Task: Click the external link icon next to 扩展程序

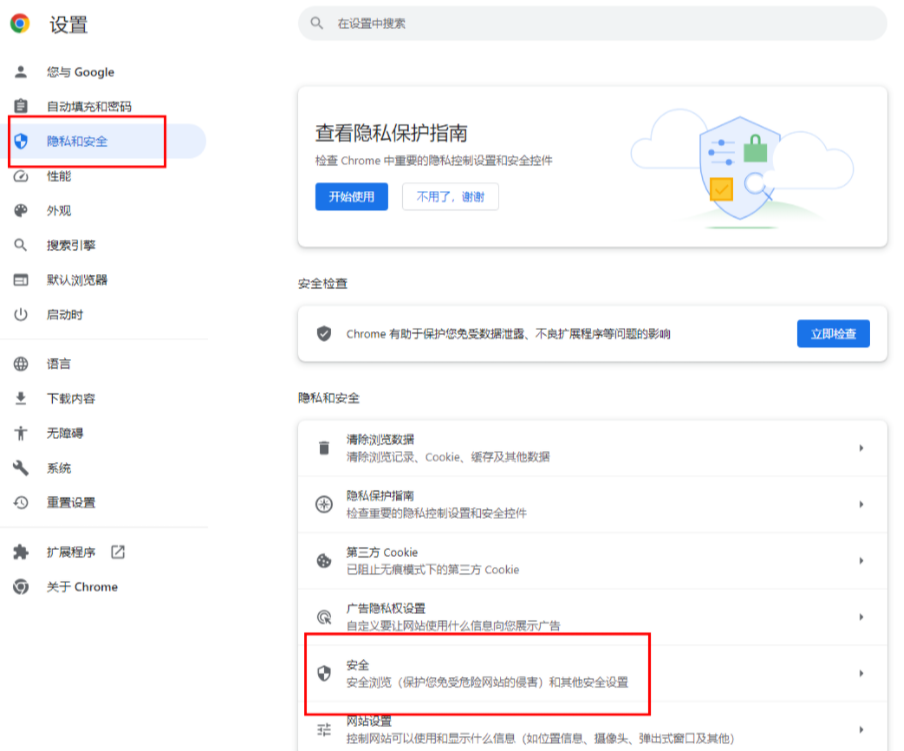Action: 118,552
